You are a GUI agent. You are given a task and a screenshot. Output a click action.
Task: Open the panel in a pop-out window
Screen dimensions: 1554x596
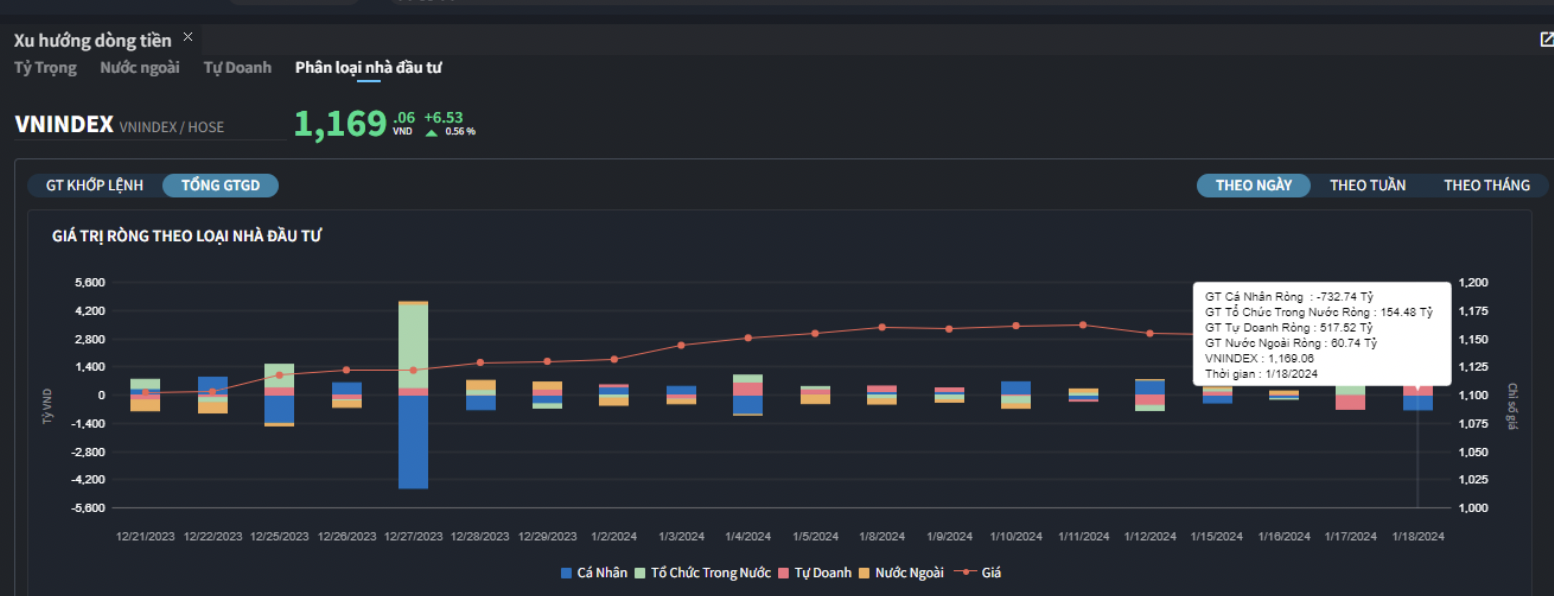coord(1546,40)
